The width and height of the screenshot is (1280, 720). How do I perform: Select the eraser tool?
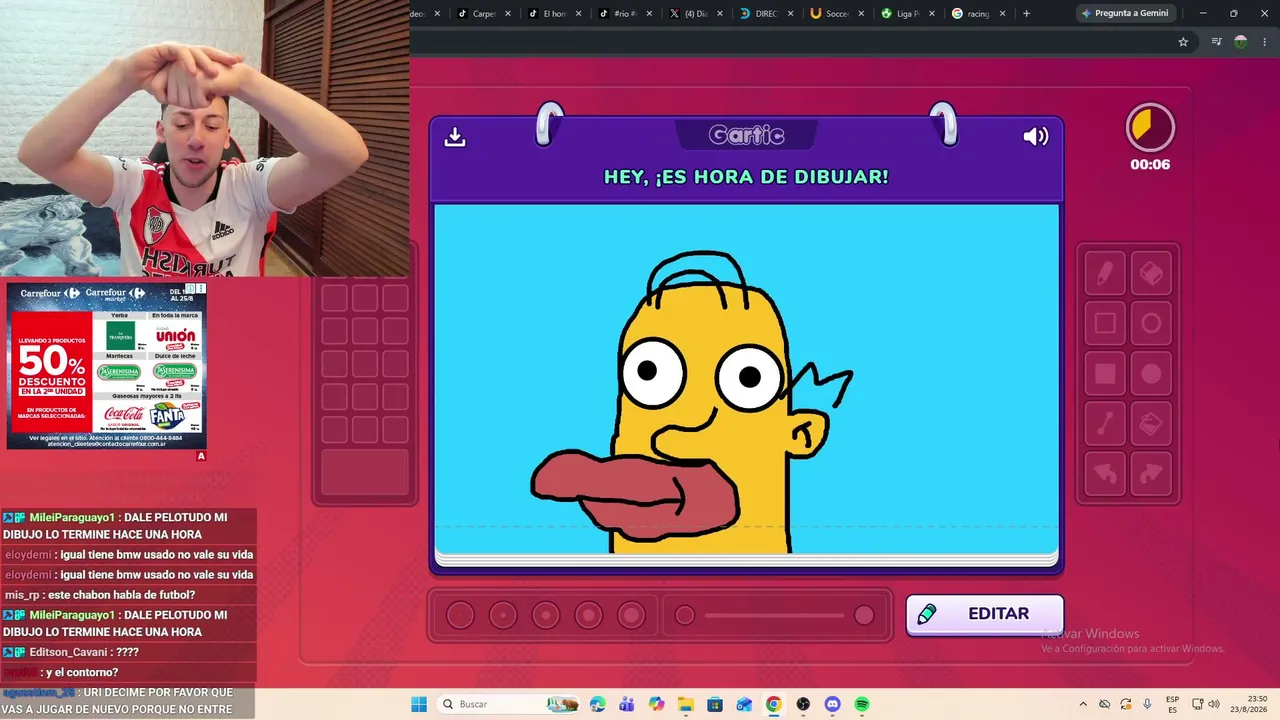tap(1151, 273)
